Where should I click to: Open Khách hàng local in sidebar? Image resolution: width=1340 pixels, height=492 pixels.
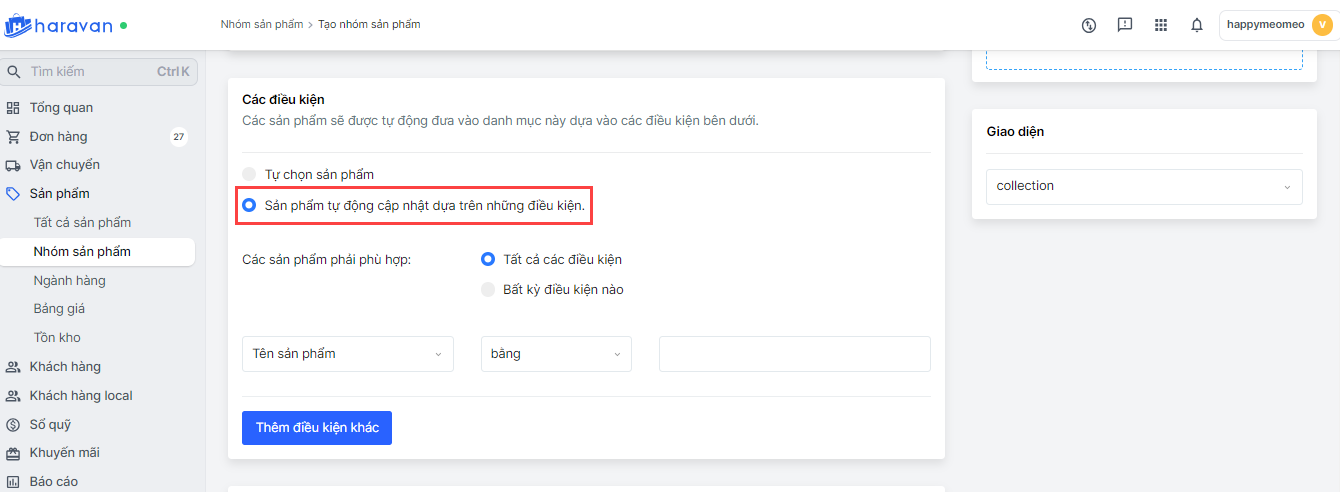[x=81, y=396]
